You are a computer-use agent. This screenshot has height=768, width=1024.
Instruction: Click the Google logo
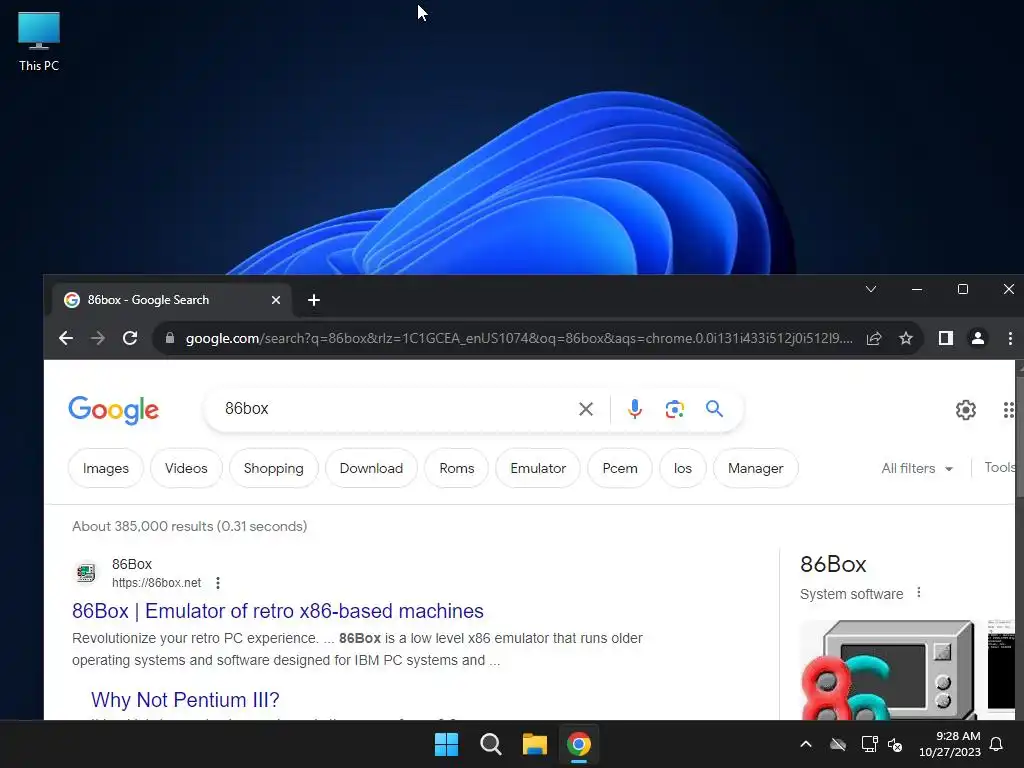[x=114, y=410]
